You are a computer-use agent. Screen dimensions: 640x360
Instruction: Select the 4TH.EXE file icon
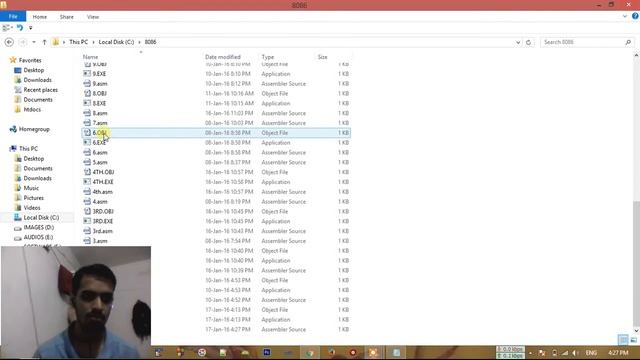click(x=87, y=182)
